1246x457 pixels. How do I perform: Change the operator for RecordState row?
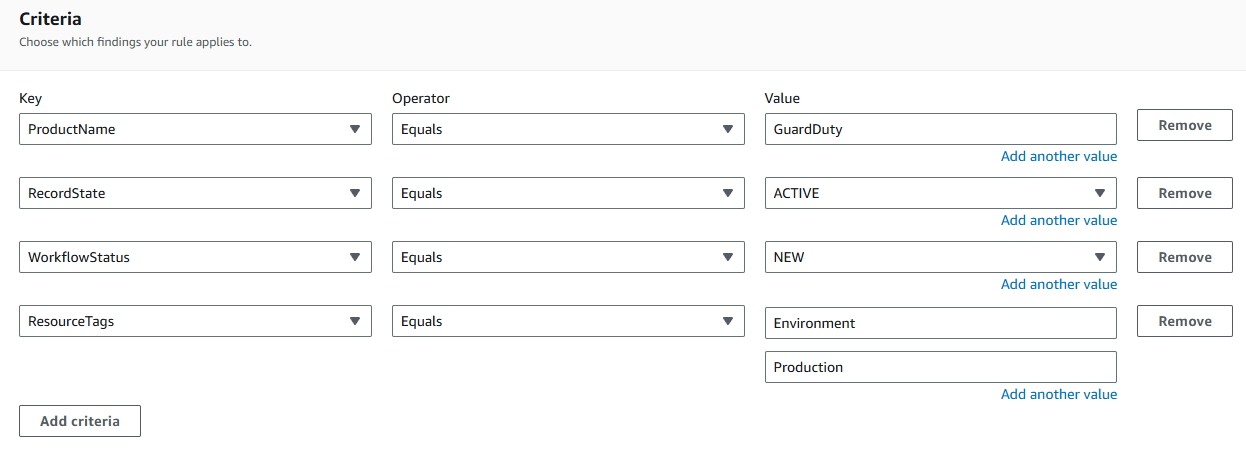click(x=567, y=193)
